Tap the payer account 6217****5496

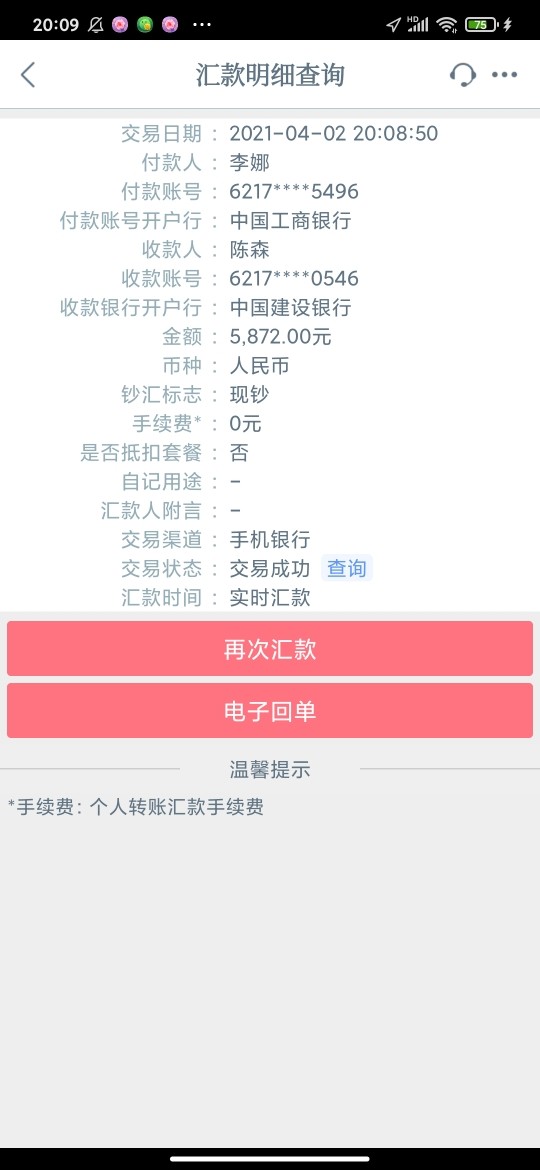(x=294, y=192)
